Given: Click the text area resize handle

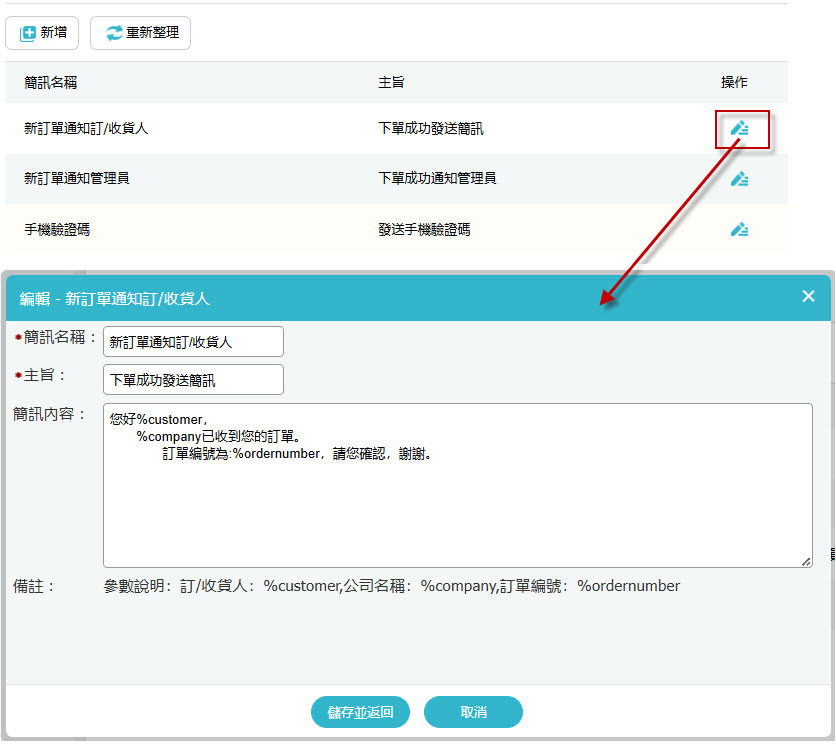Looking at the screenshot, I should coord(806,561).
